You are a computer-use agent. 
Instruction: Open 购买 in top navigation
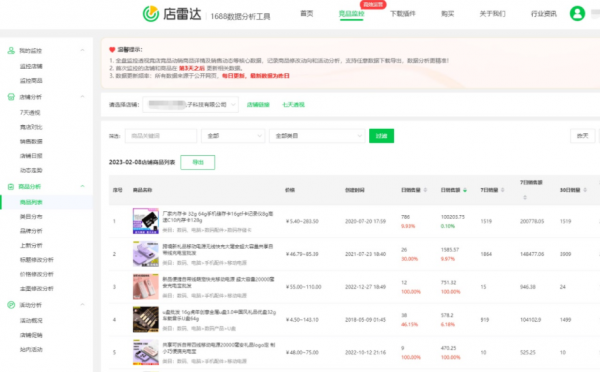[x=447, y=14]
